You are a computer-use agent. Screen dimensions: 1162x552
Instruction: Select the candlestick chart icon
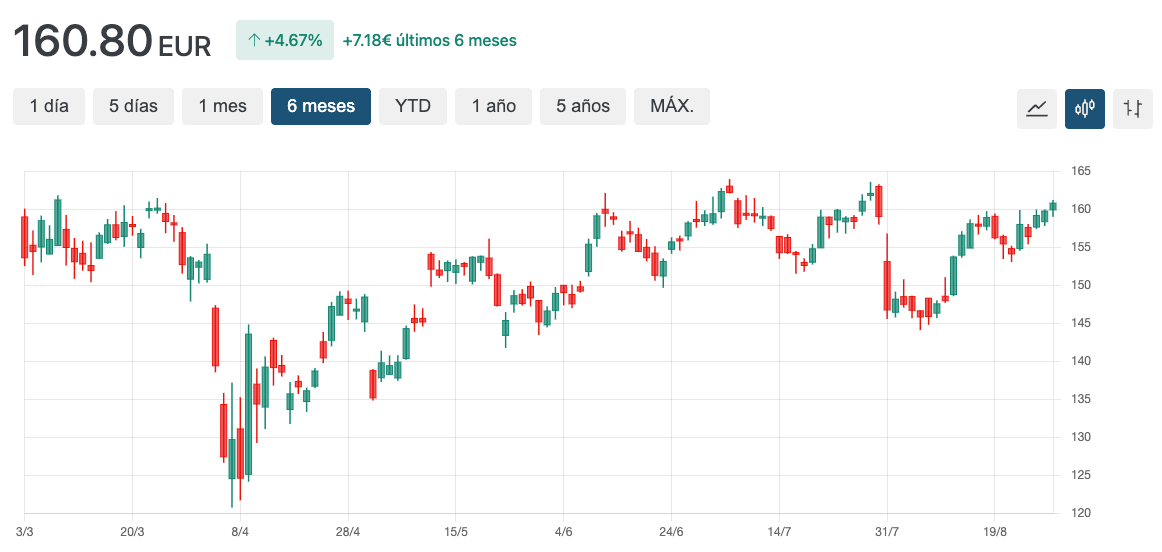(1084, 108)
